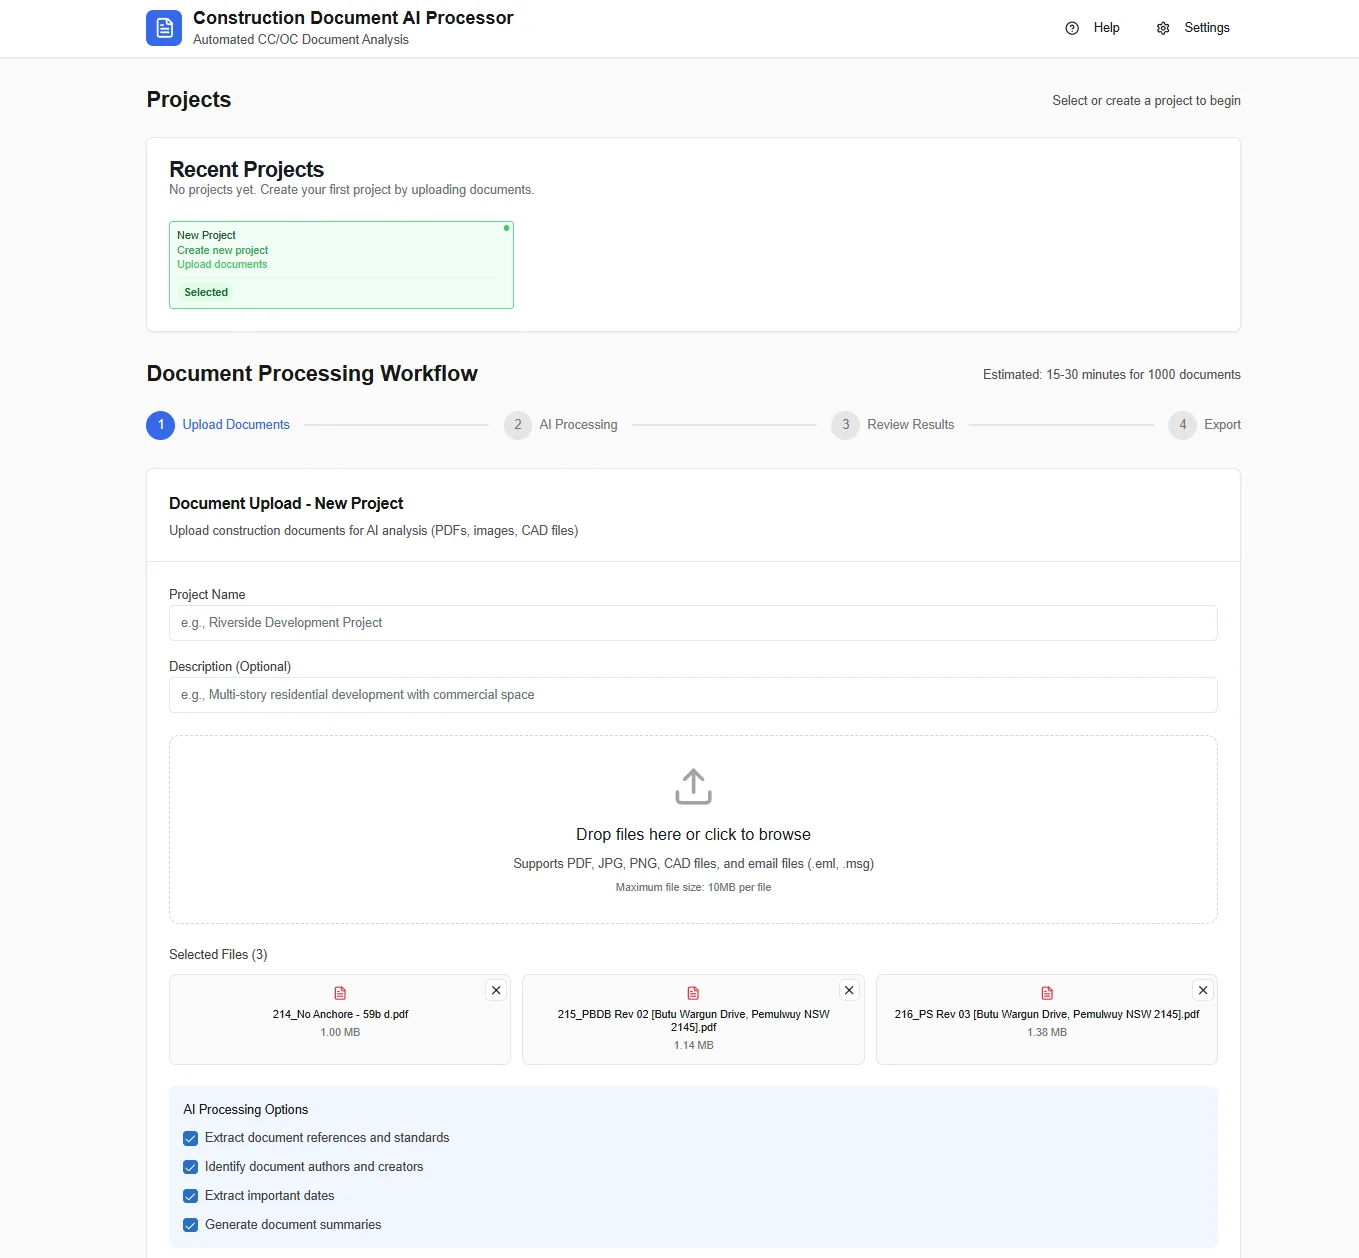Click the Selected badge on New Project
1359x1258 pixels.
[206, 292]
